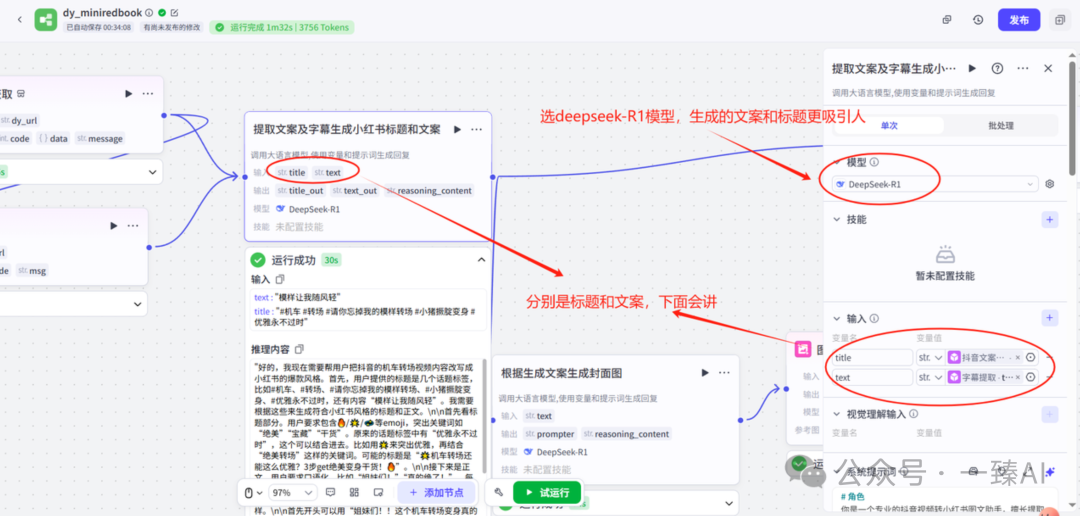Expand the collapsed result below the dy_url node
Image resolution: width=1080 pixels, height=516 pixels.
(x=152, y=172)
